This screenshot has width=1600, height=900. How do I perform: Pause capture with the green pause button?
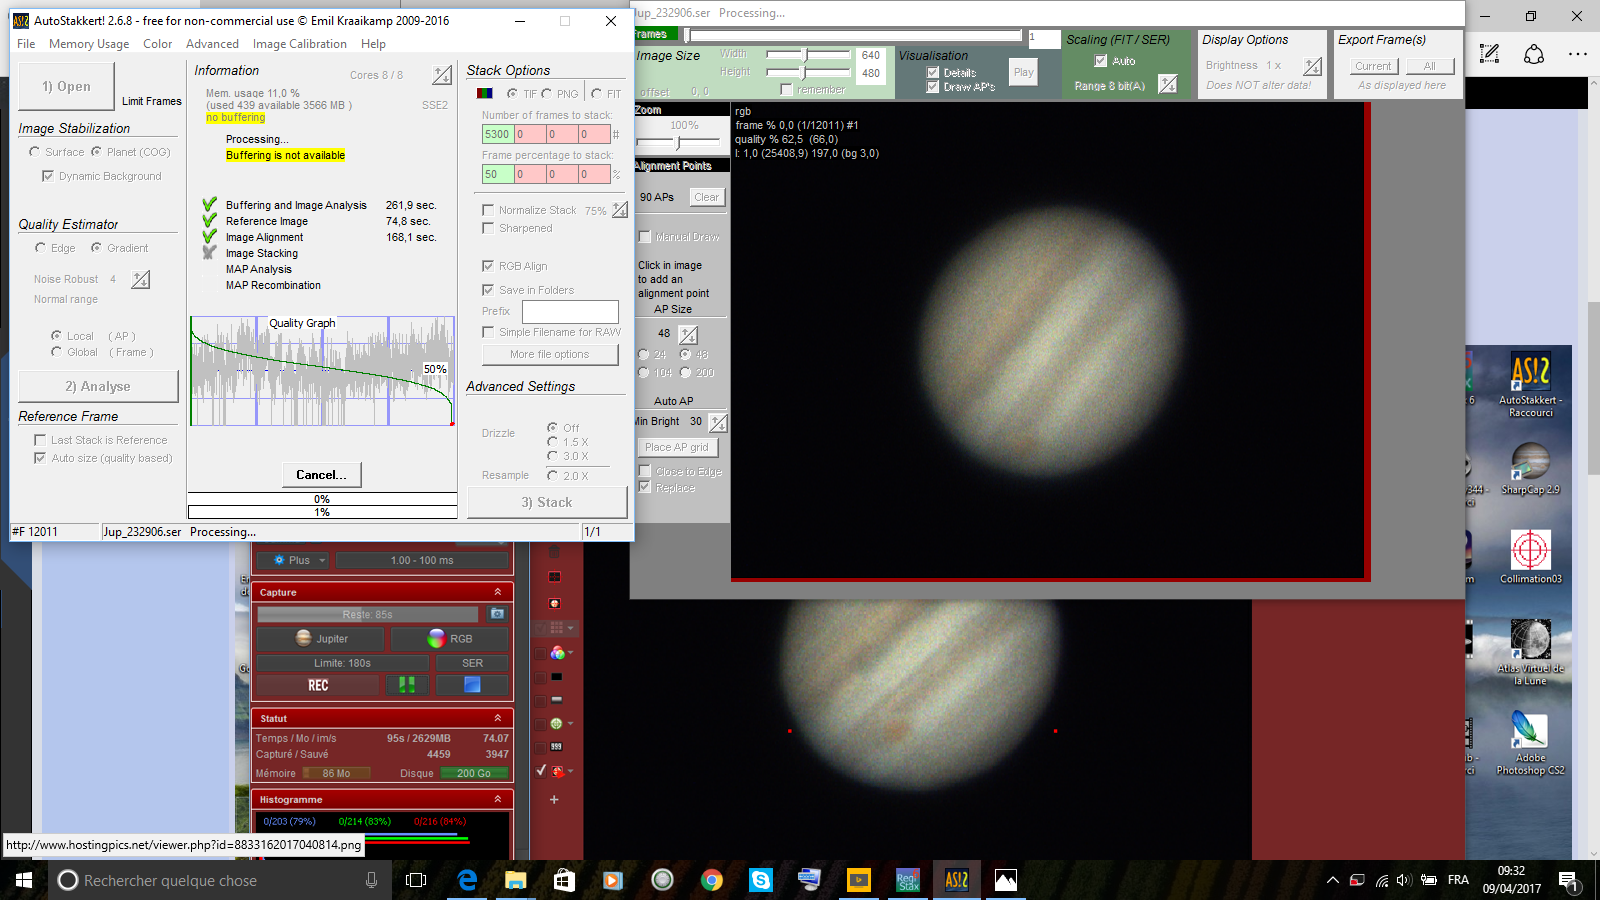407,685
